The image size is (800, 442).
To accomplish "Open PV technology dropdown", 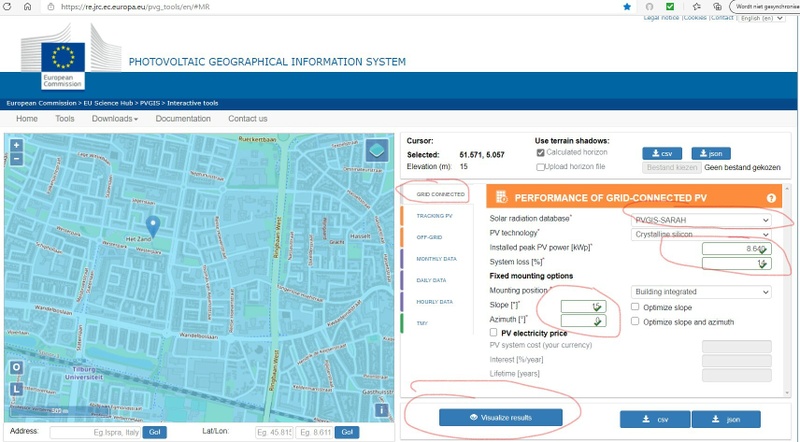I will coord(701,234).
